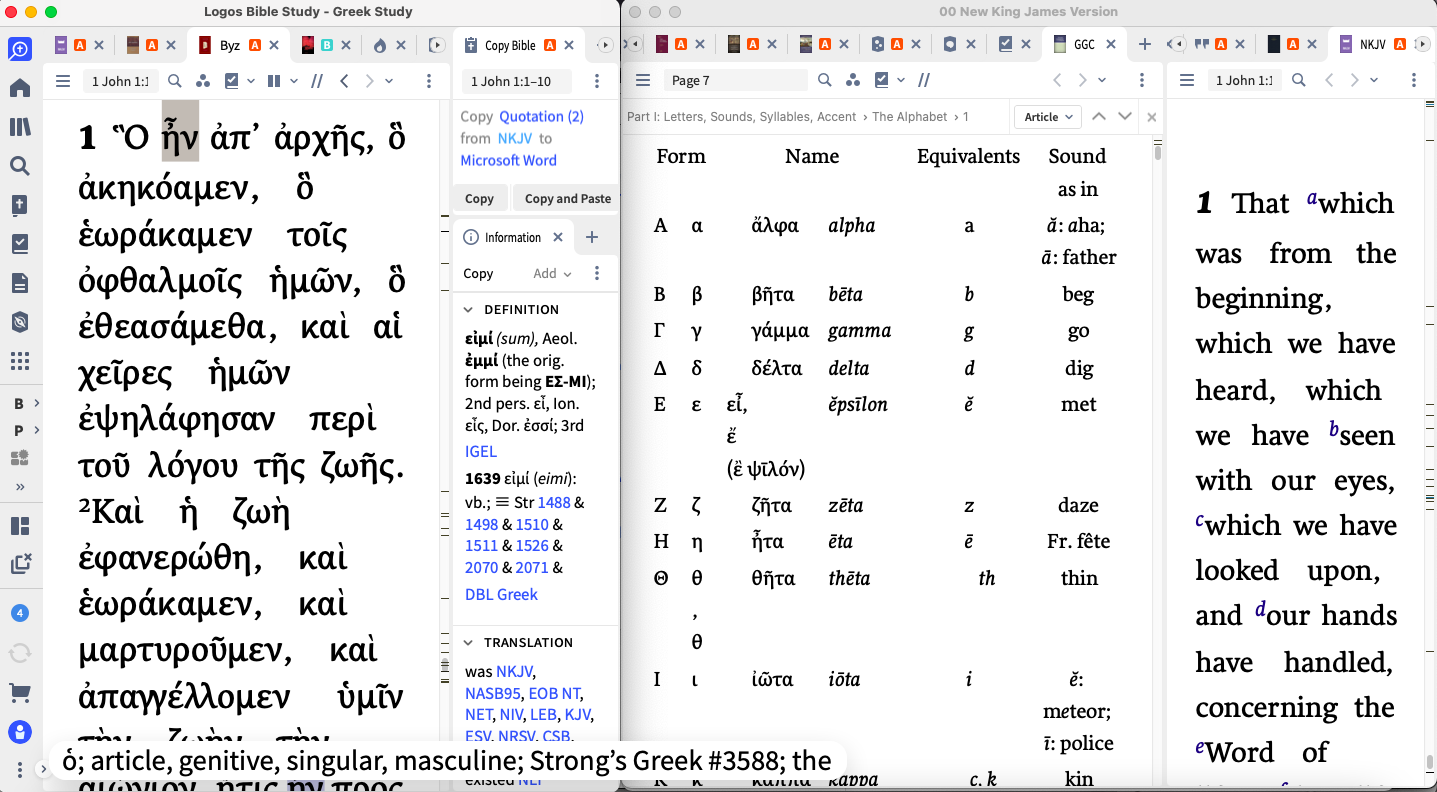Image resolution: width=1437 pixels, height=792 pixels.
Task: Open the GGC panel hamburger menu
Action: 643,80
